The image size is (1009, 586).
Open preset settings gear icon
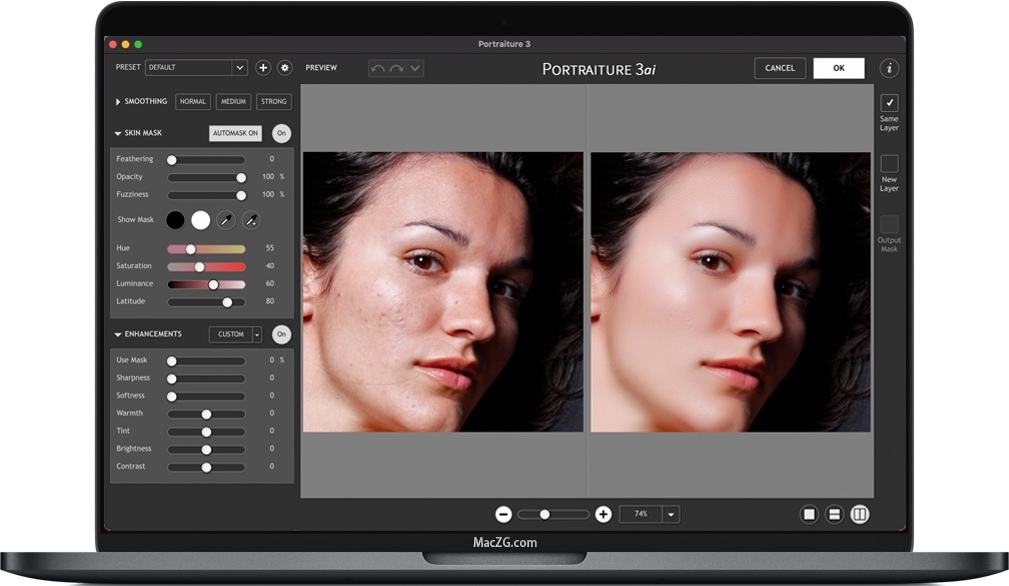click(285, 68)
